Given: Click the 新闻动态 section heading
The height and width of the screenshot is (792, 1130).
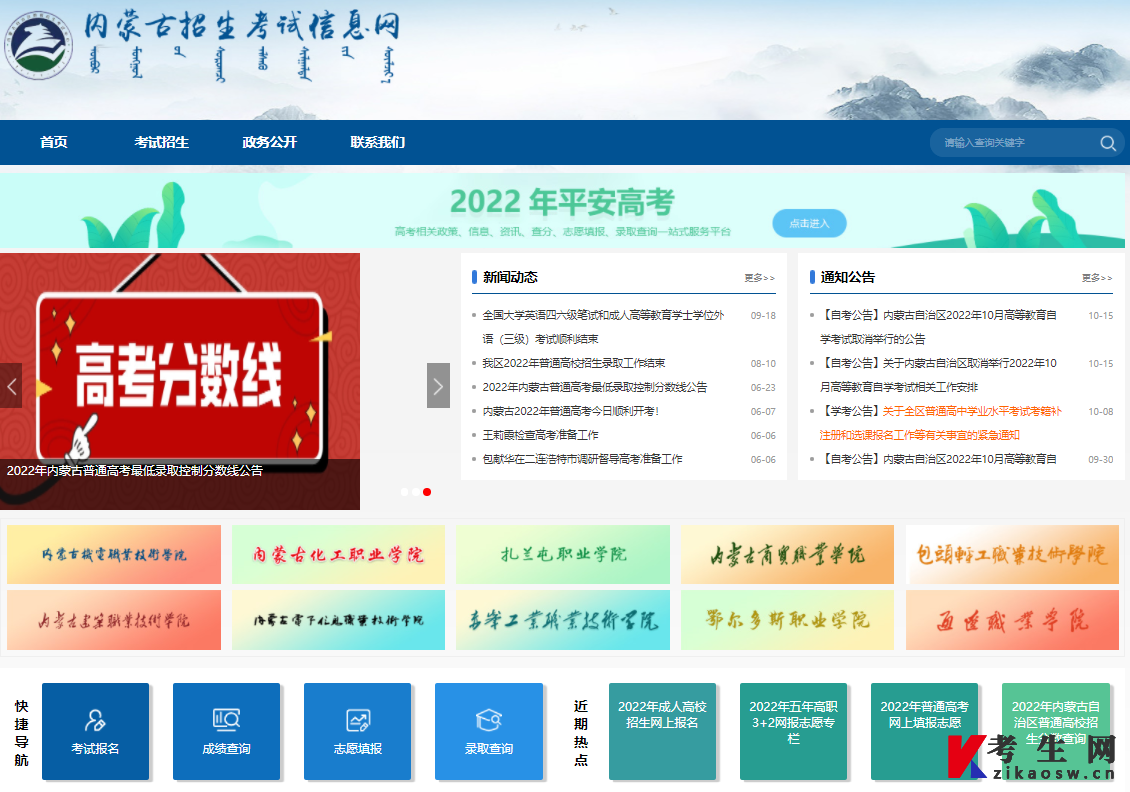Looking at the screenshot, I should [510, 277].
